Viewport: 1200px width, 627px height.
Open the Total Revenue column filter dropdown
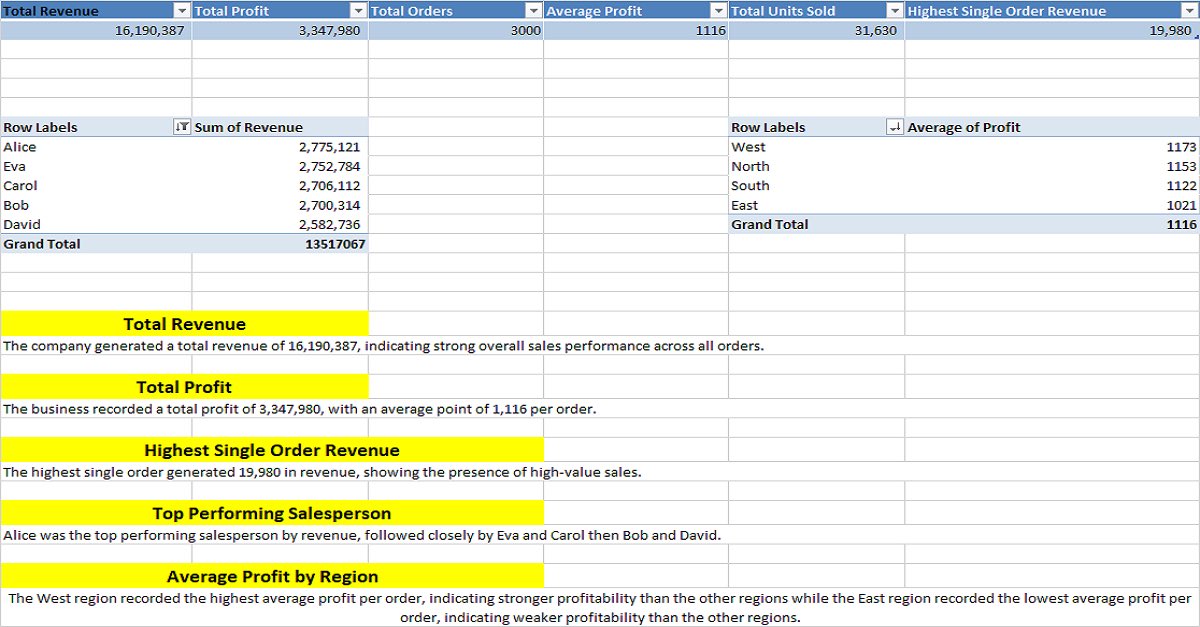pyautogui.click(x=181, y=11)
